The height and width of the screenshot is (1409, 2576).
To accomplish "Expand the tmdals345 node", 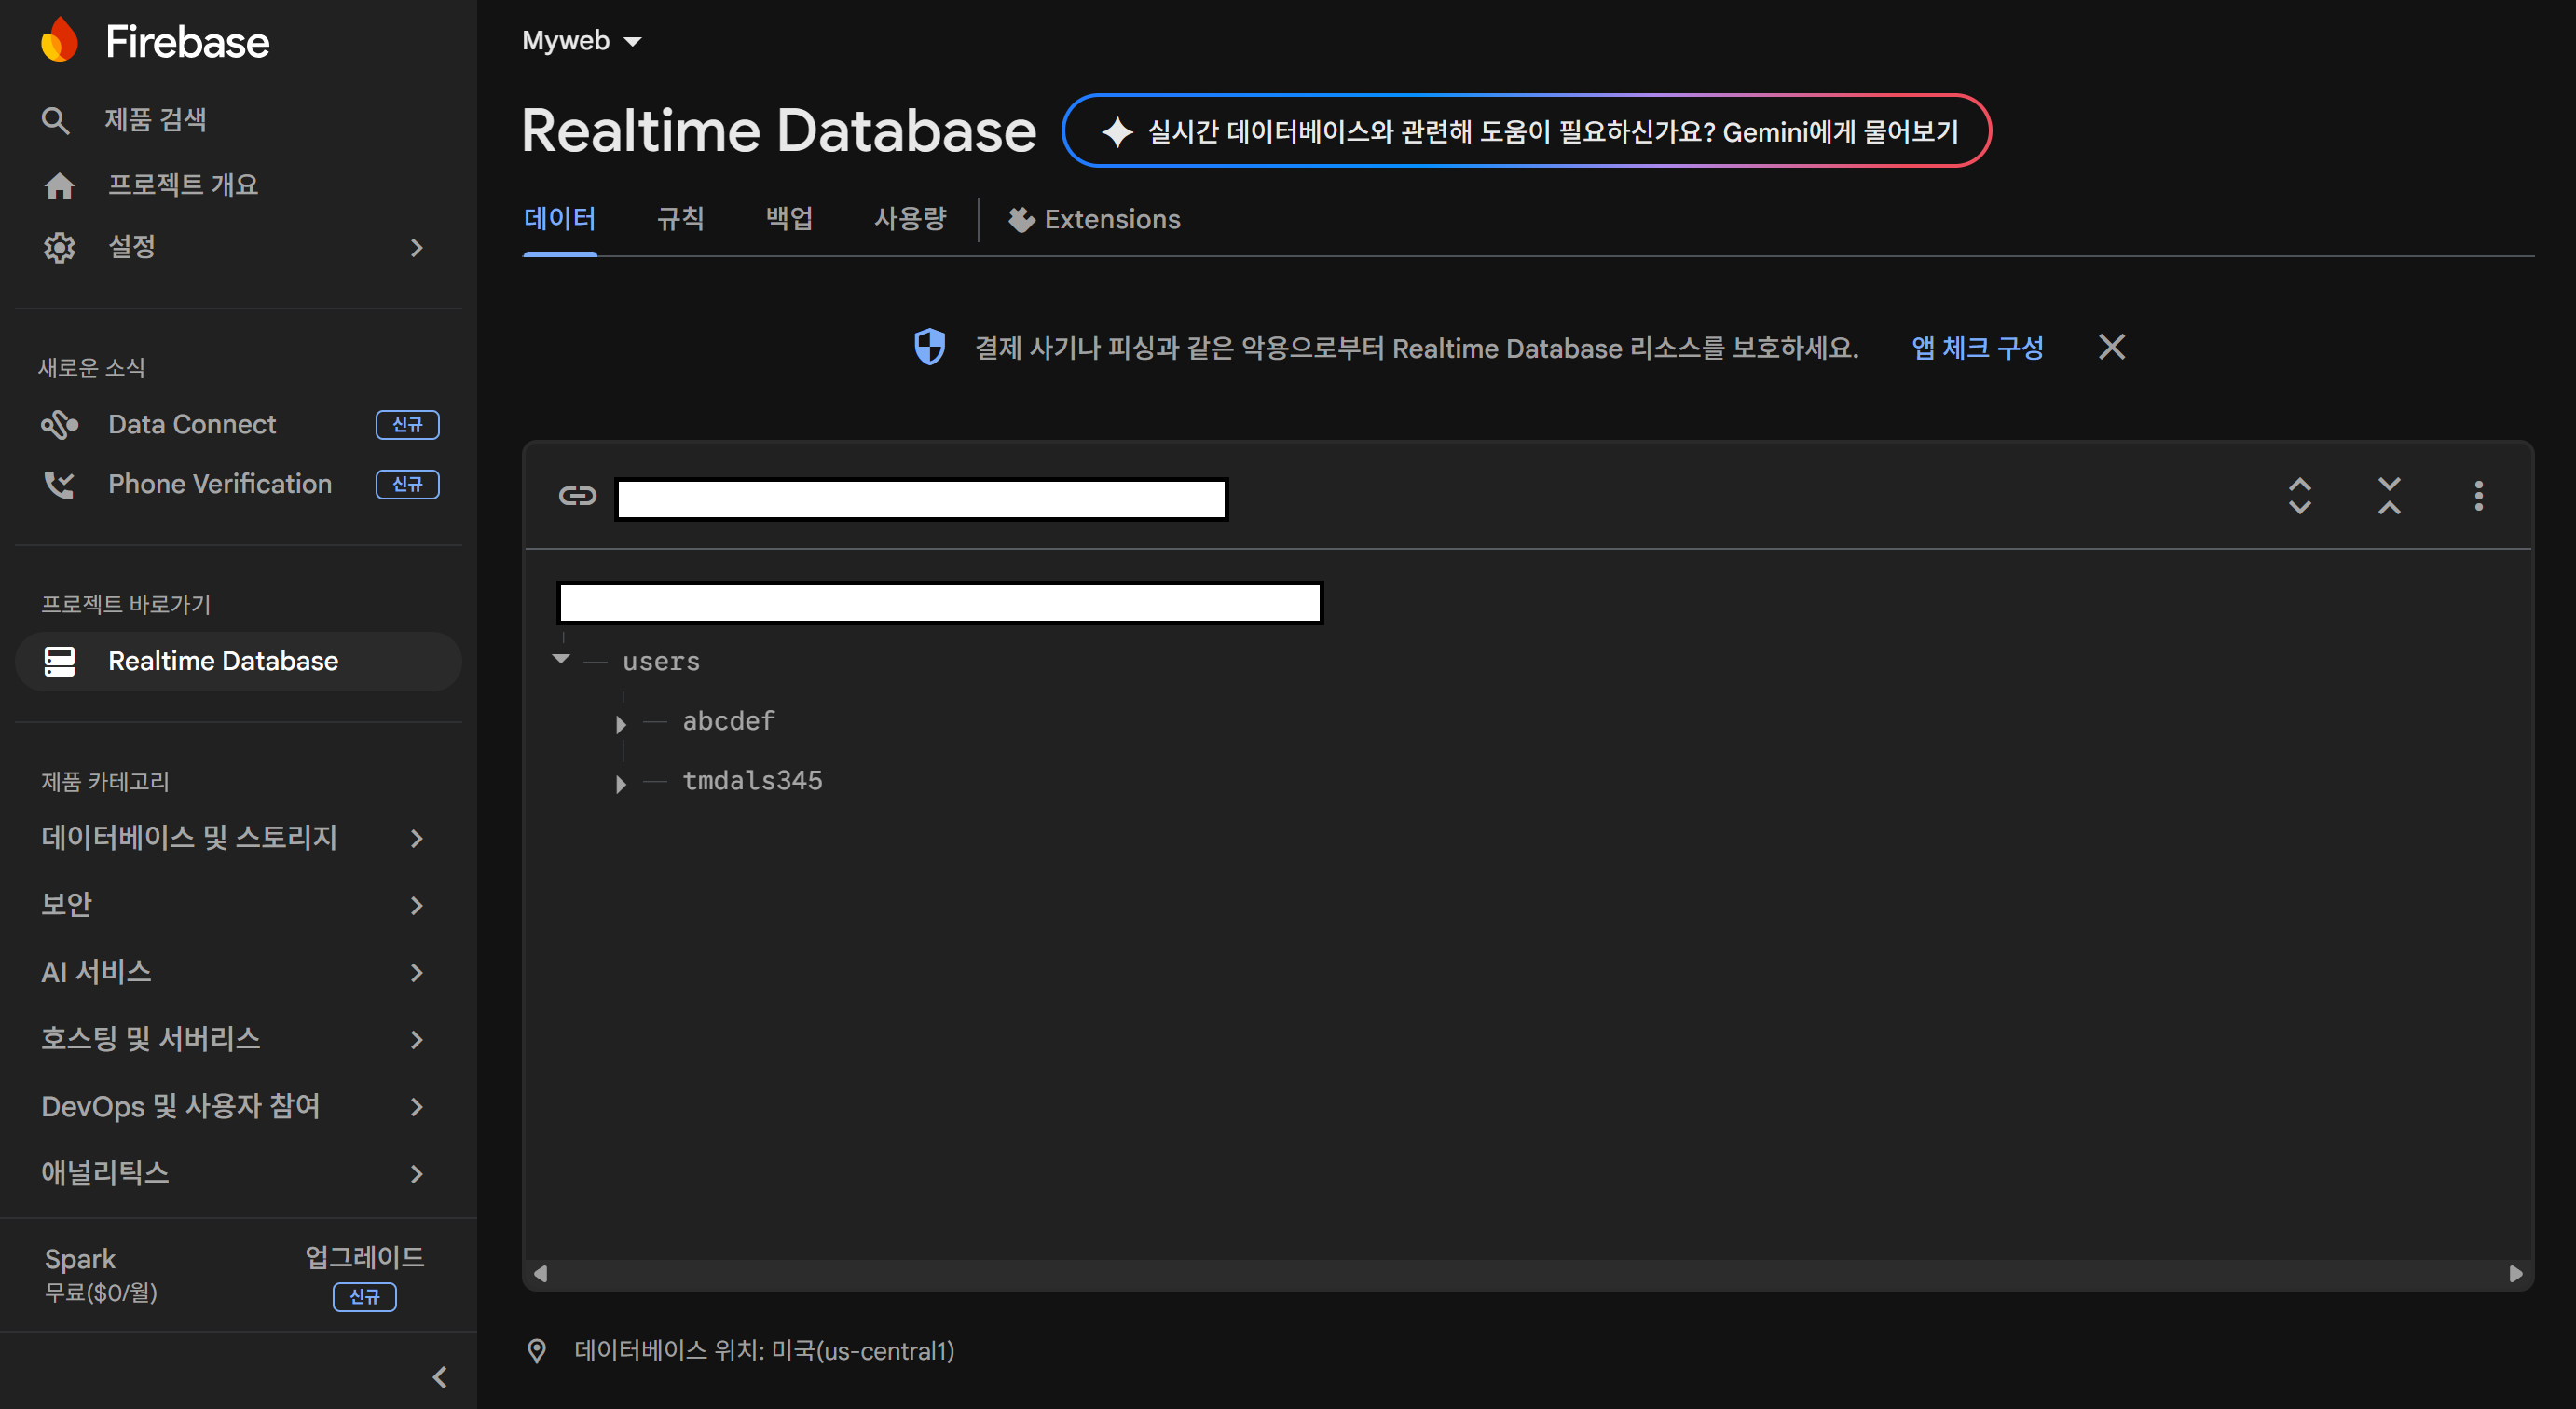I will point(621,783).
